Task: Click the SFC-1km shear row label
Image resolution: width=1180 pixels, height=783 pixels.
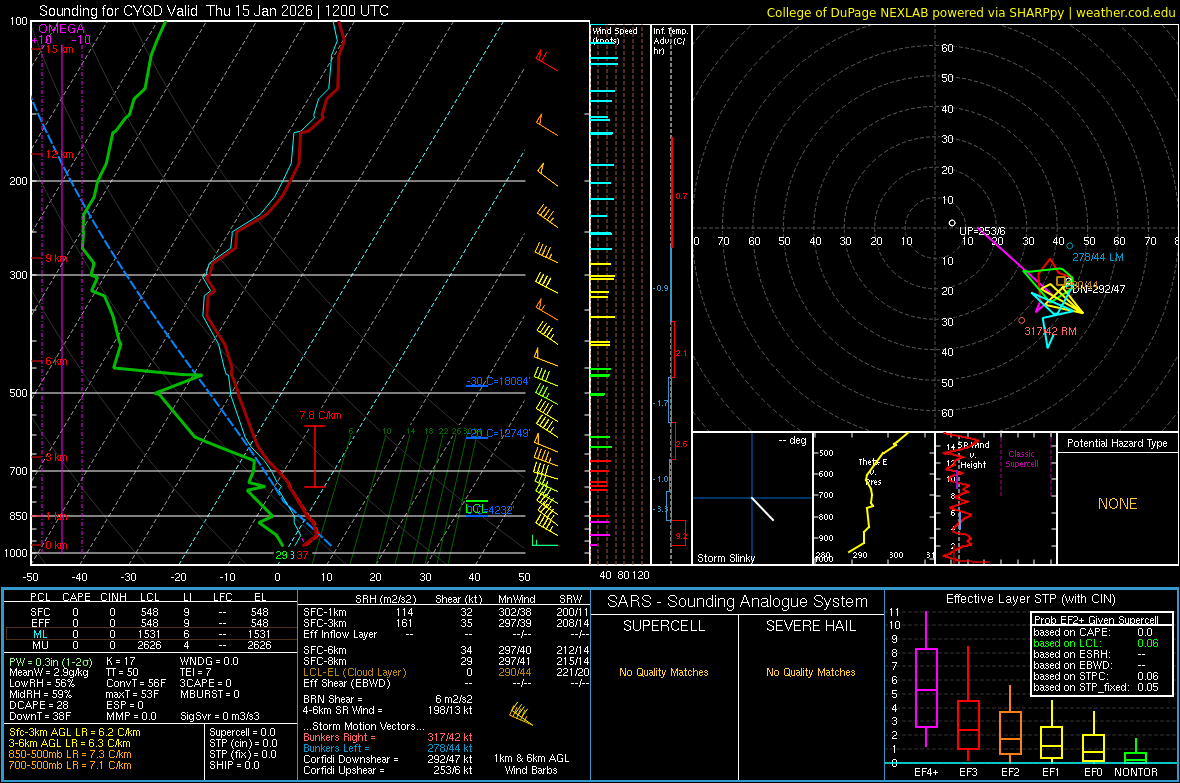Action: click(325, 612)
